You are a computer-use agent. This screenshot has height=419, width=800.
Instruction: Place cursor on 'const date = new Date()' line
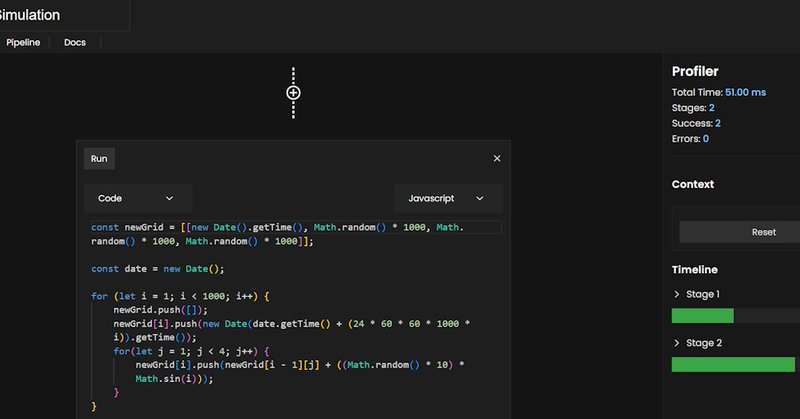coord(158,269)
